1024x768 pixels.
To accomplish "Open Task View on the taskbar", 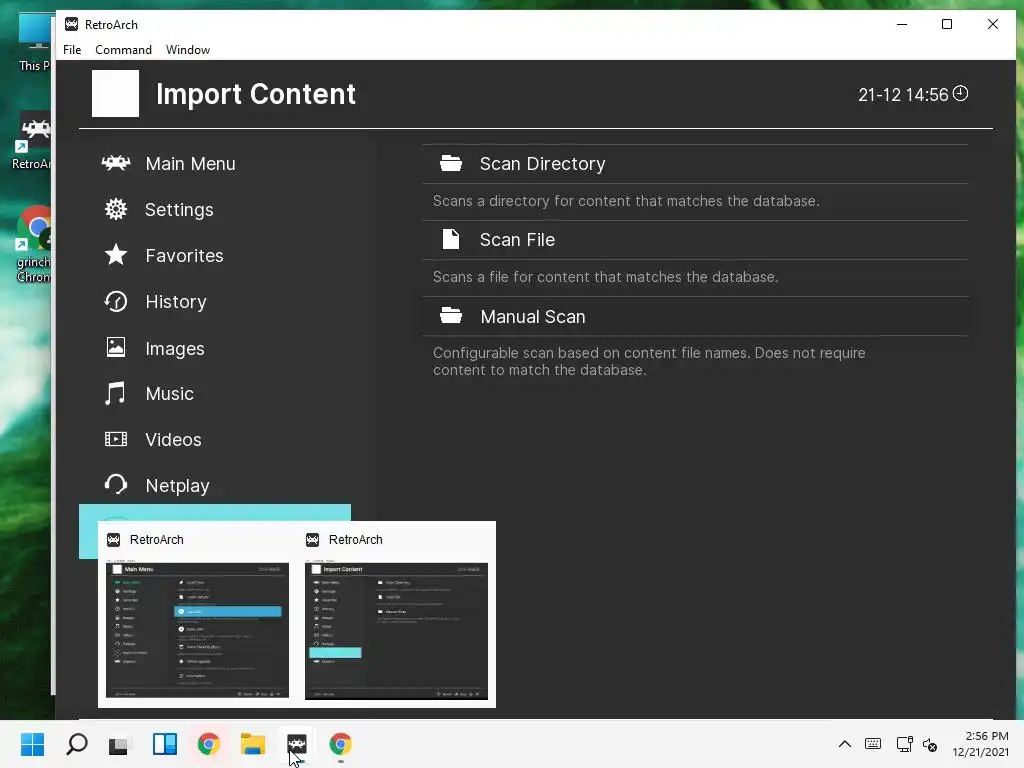I will click(120, 744).
